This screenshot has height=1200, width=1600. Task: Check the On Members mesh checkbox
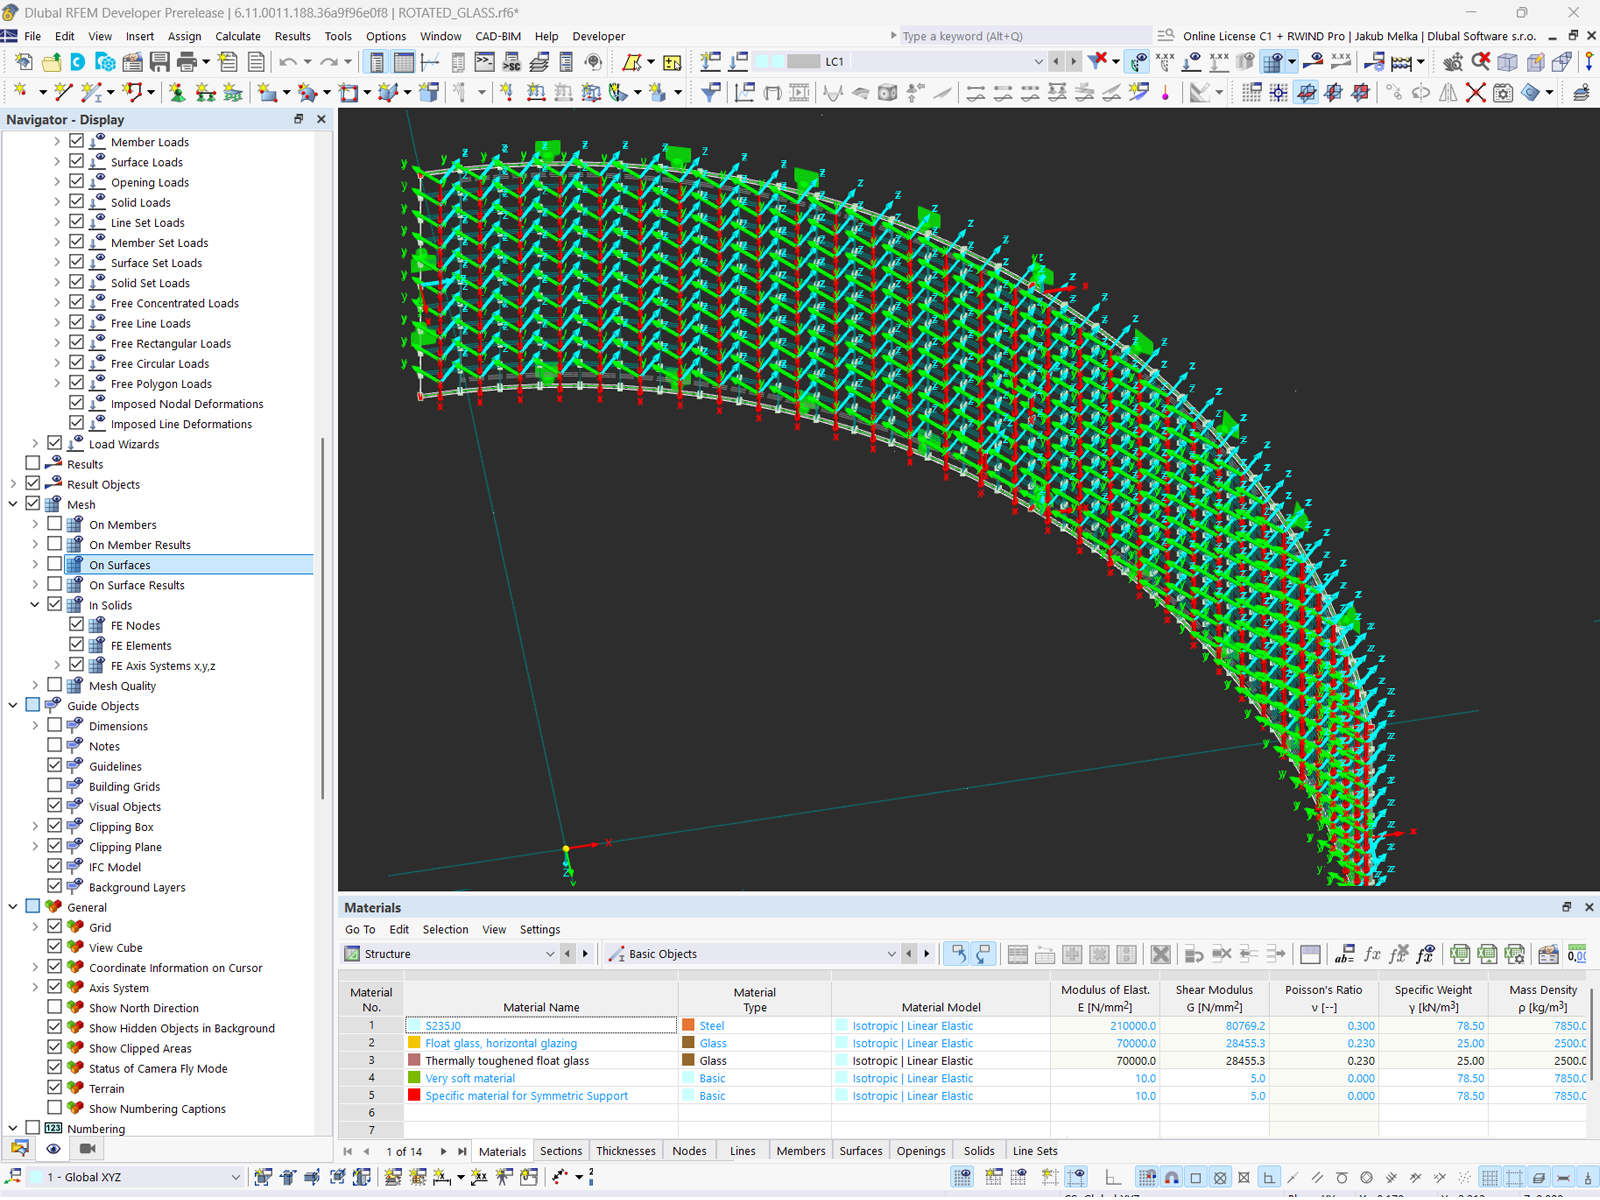point(55,524)
